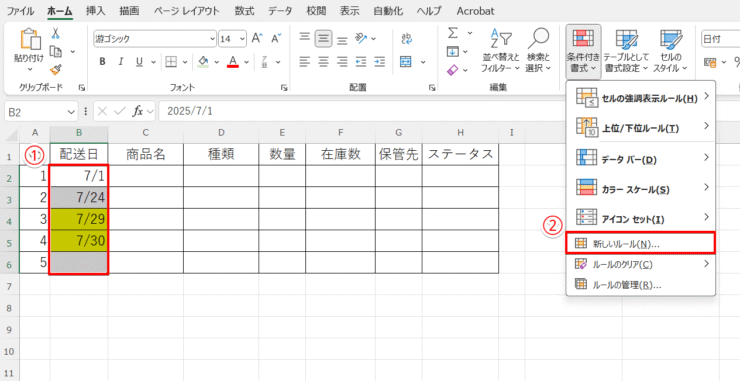Apply the fill color bucket

pos(203,62)
